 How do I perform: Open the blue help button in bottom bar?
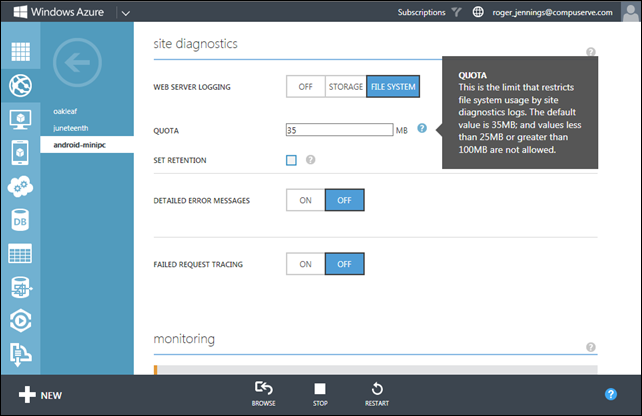pyautogui.click(x=610, y=394)
